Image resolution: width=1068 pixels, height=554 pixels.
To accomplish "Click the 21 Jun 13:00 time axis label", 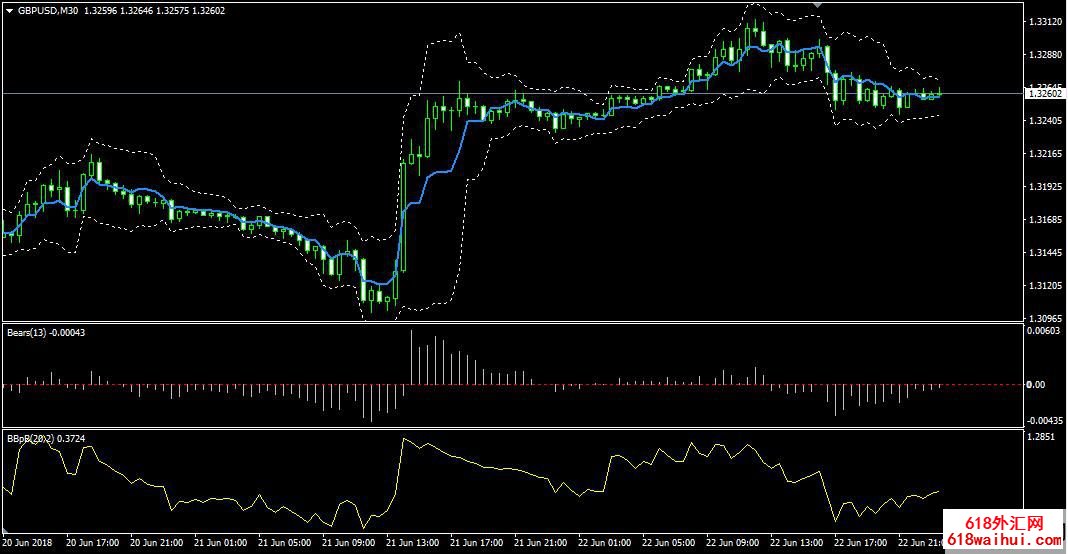I will (412, 543).
